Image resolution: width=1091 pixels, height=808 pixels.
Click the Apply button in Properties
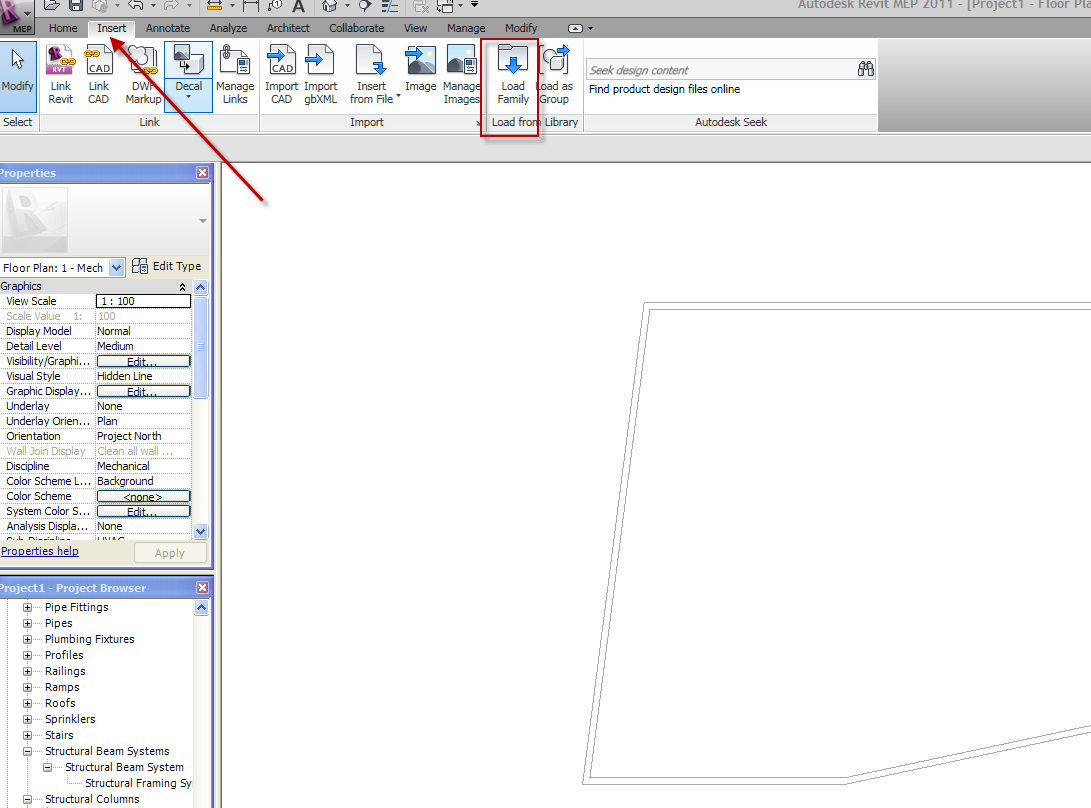click(170, 553)
